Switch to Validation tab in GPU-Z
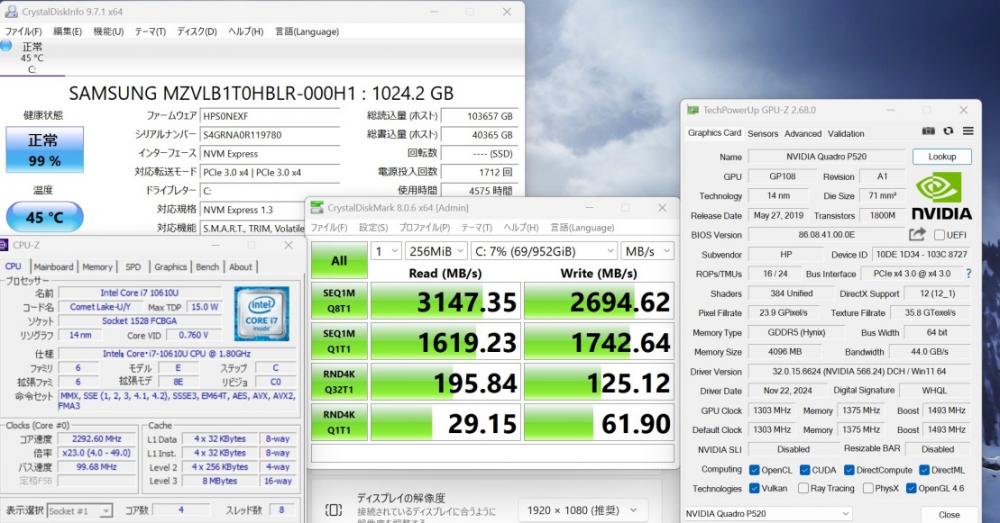 point(846,133)
